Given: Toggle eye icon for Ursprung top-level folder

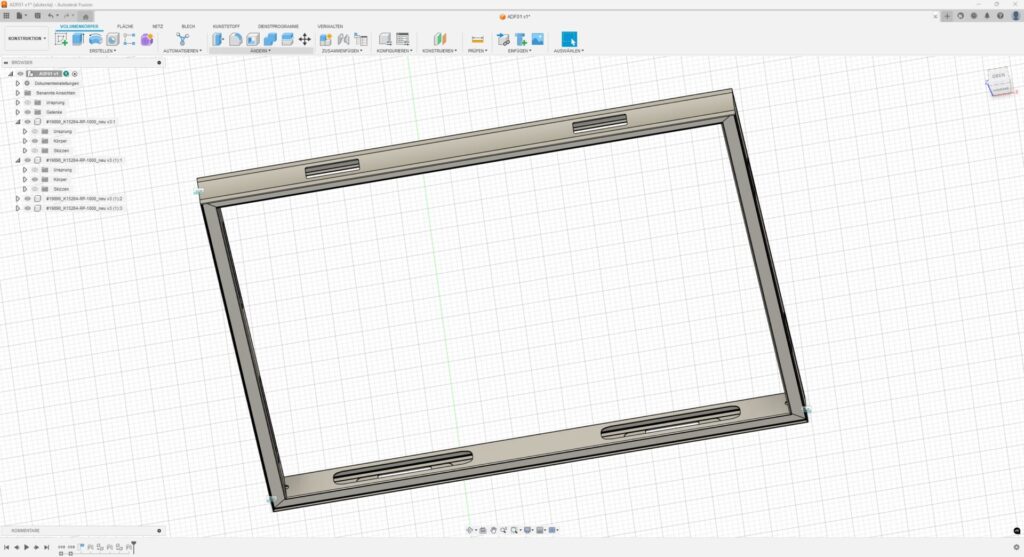Looking at the screenshot, I should (28, 102).
